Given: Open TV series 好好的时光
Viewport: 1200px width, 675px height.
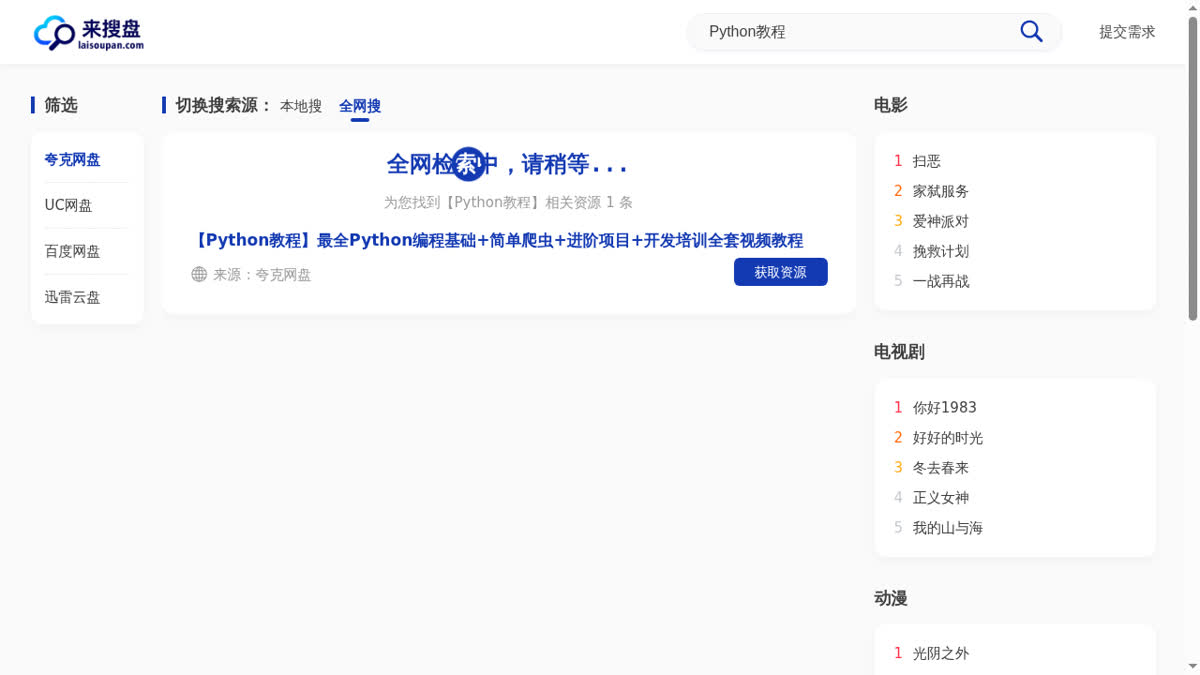Looking at the screenshot, I should pos(947,437).
